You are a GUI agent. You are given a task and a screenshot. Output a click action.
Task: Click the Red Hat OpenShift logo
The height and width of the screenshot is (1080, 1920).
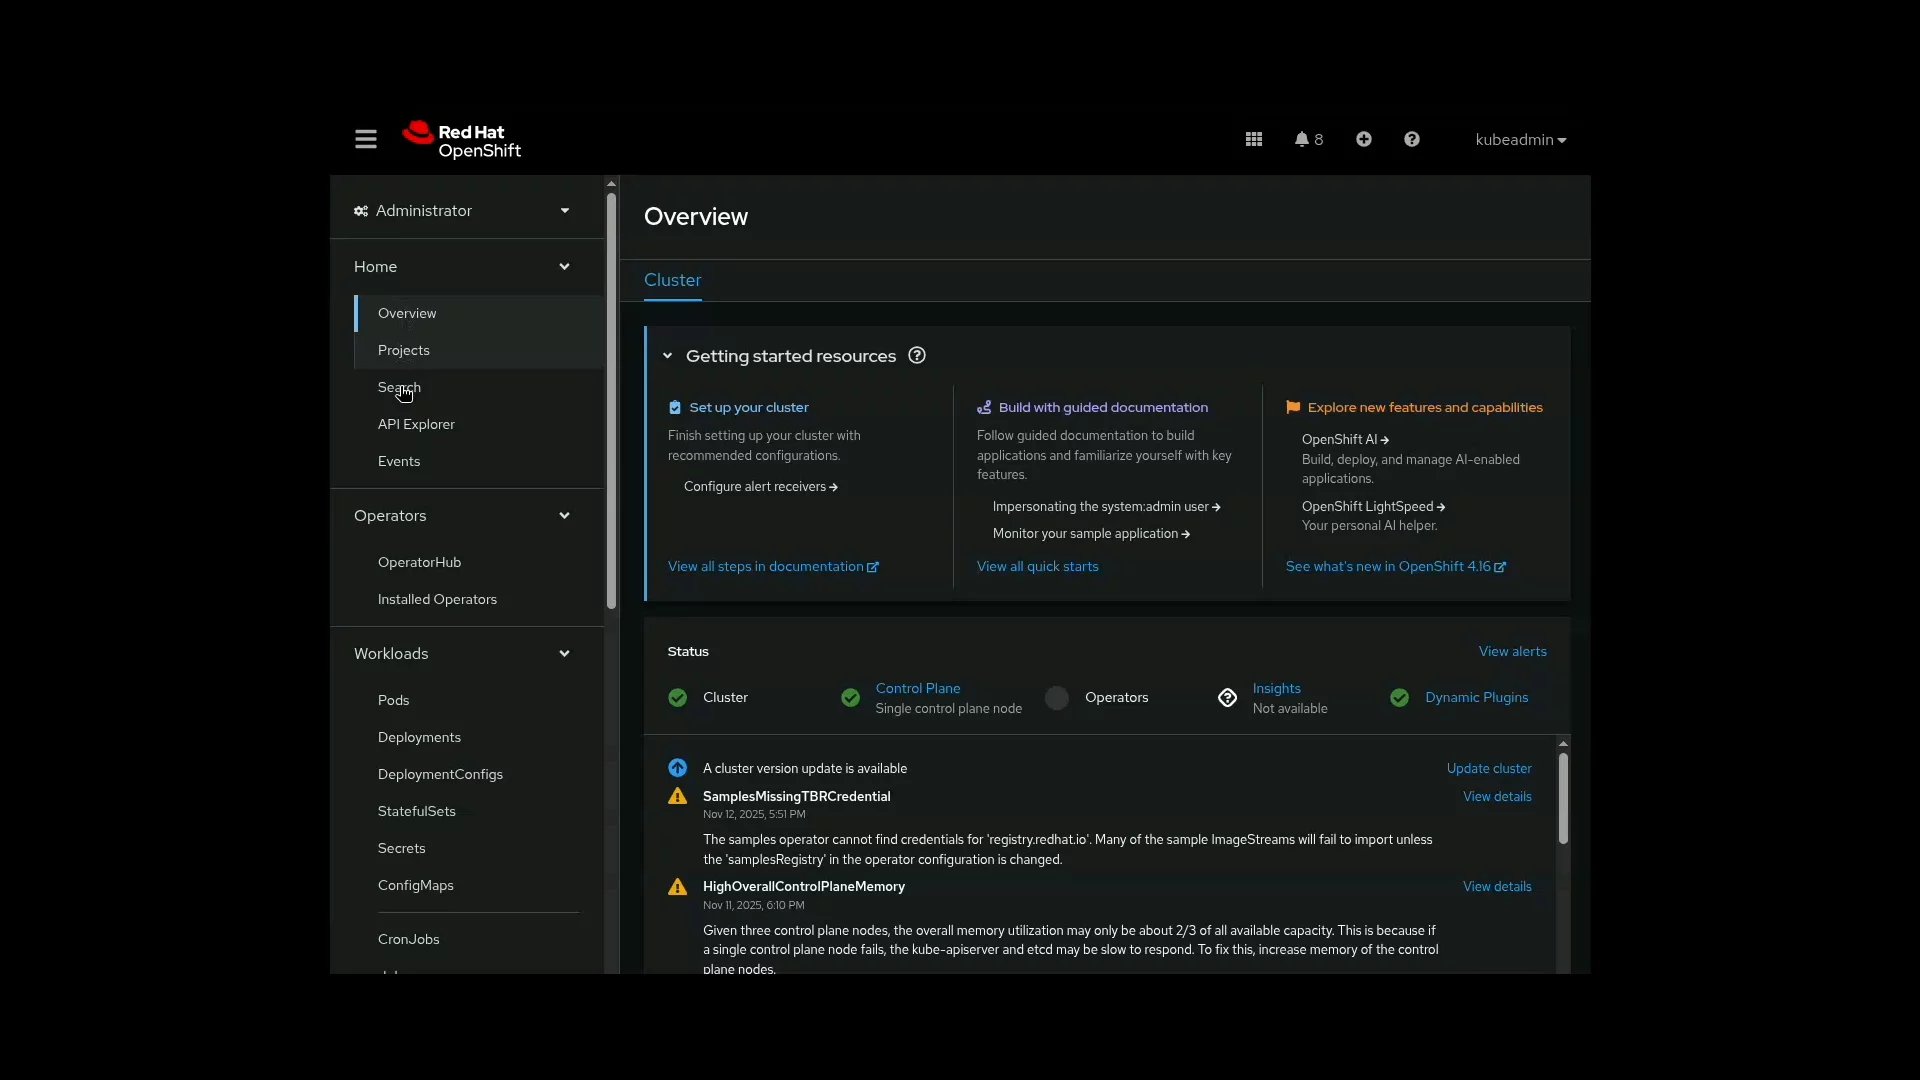tap(462, 139)
